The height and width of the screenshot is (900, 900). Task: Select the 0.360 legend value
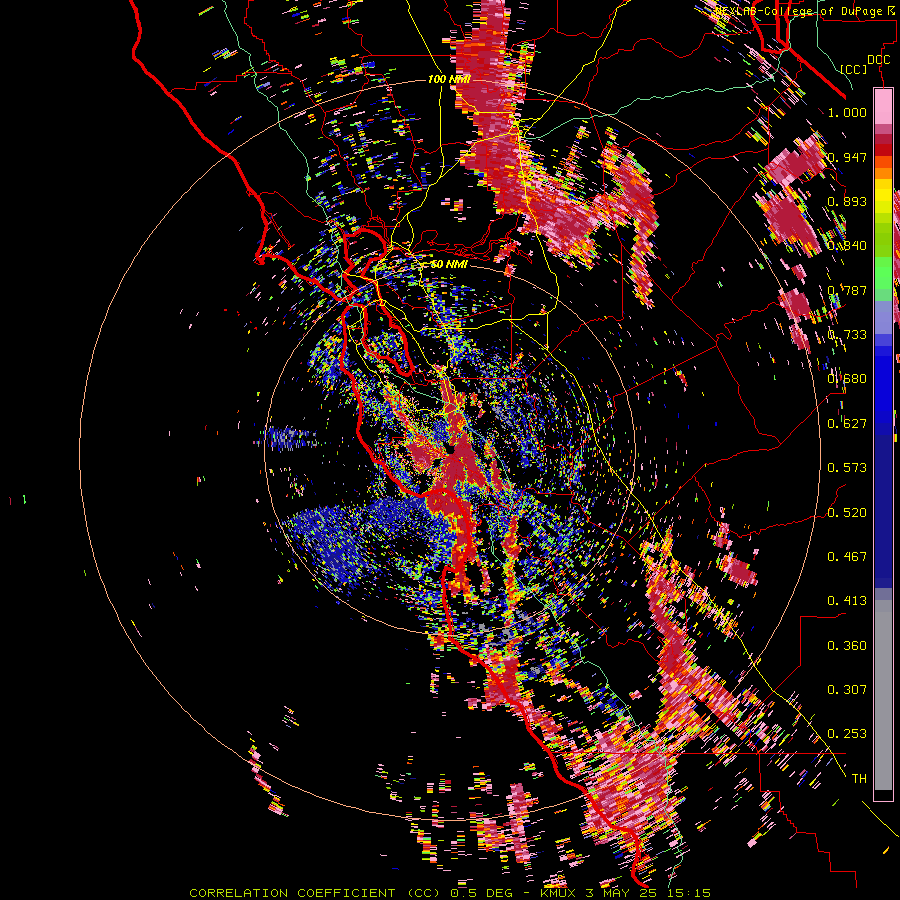(x=847, y=646)
